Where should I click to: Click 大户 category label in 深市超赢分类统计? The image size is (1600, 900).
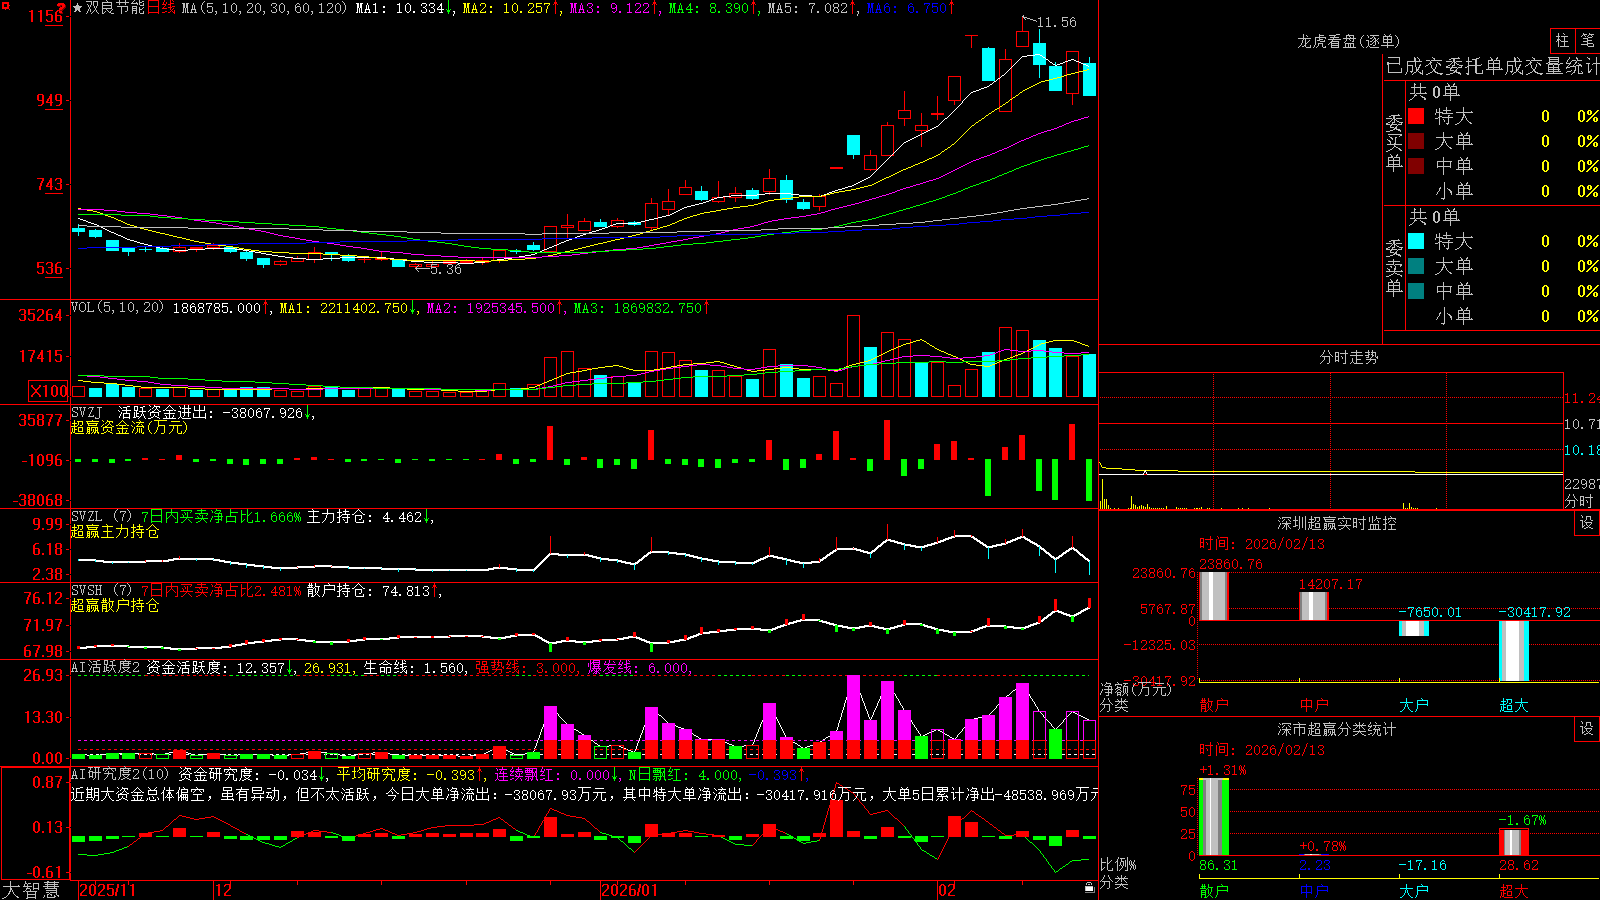tap(1413, 890)
